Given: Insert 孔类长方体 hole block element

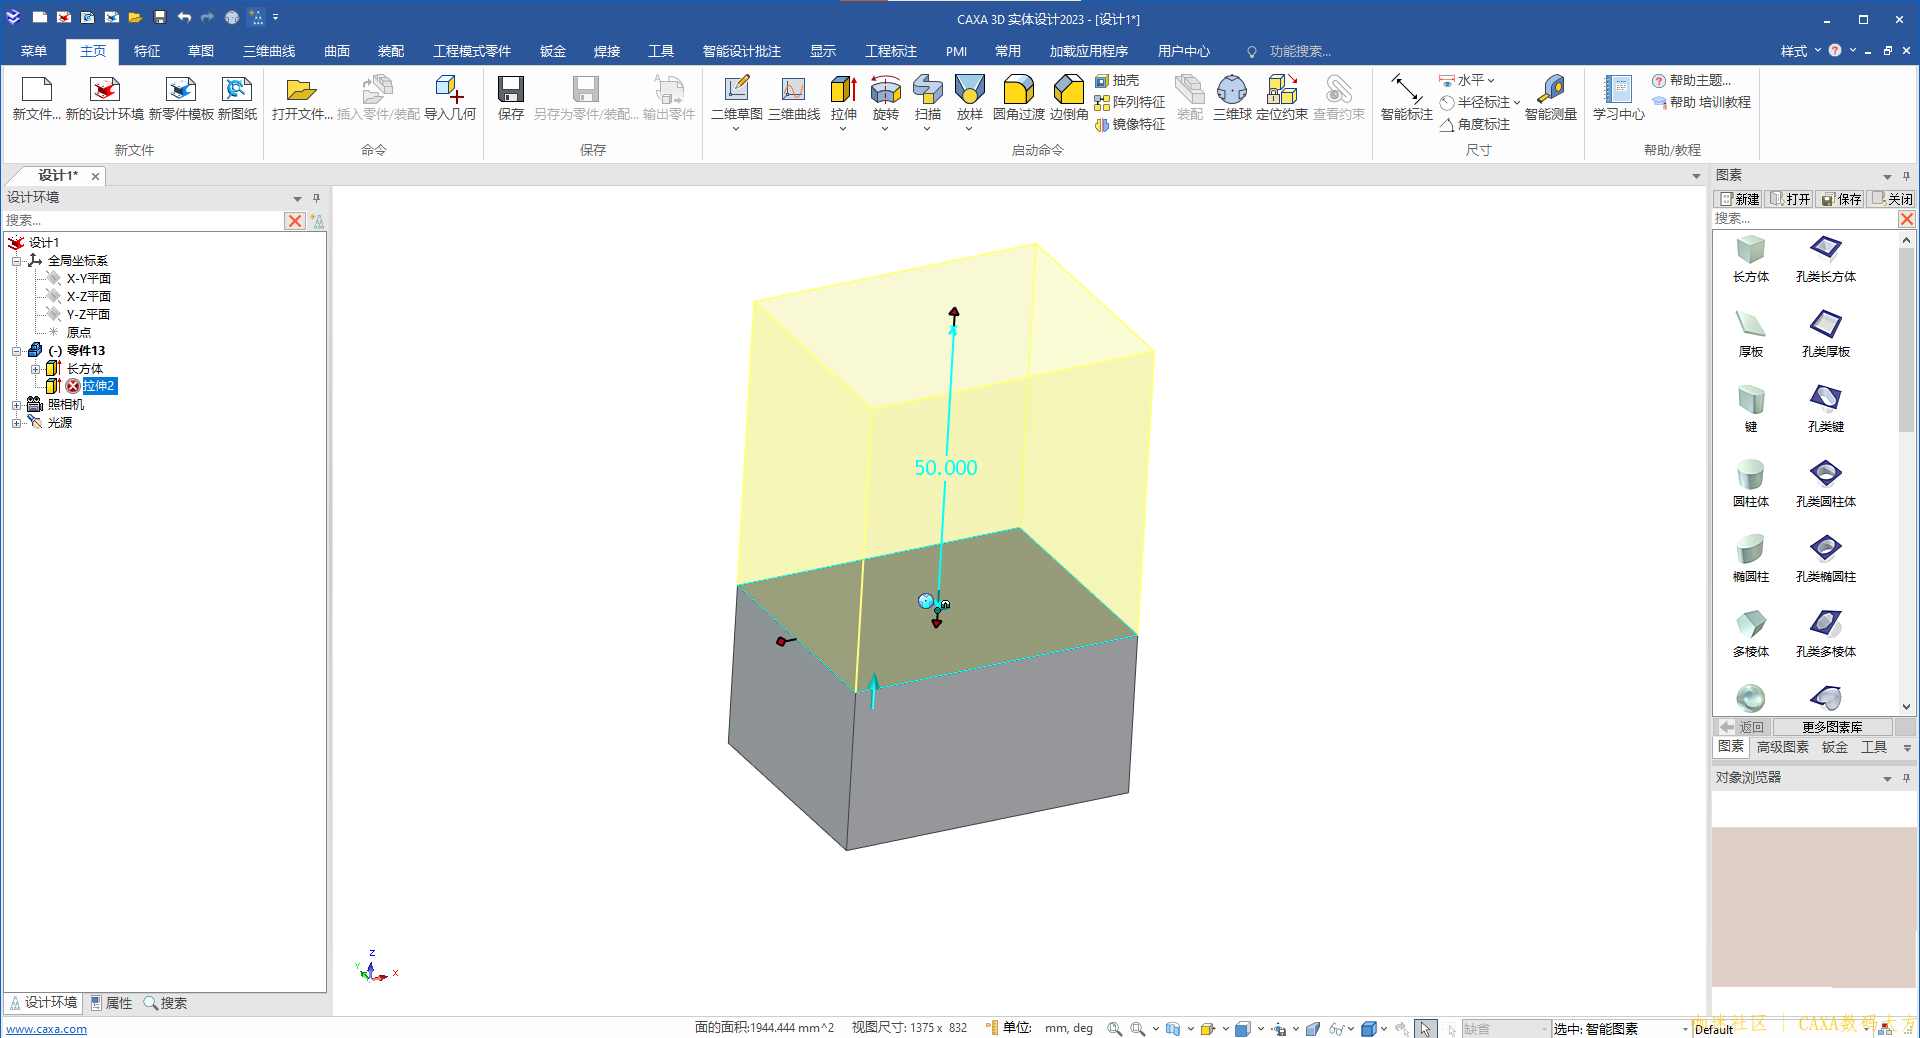Looking at the screenshot, I should 1826,259.
